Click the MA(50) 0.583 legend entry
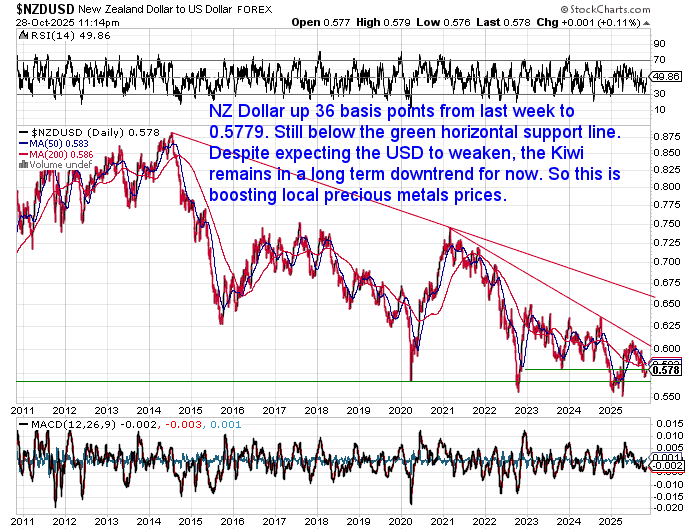This screenshot has height=530, width=700. pos(54,144)
